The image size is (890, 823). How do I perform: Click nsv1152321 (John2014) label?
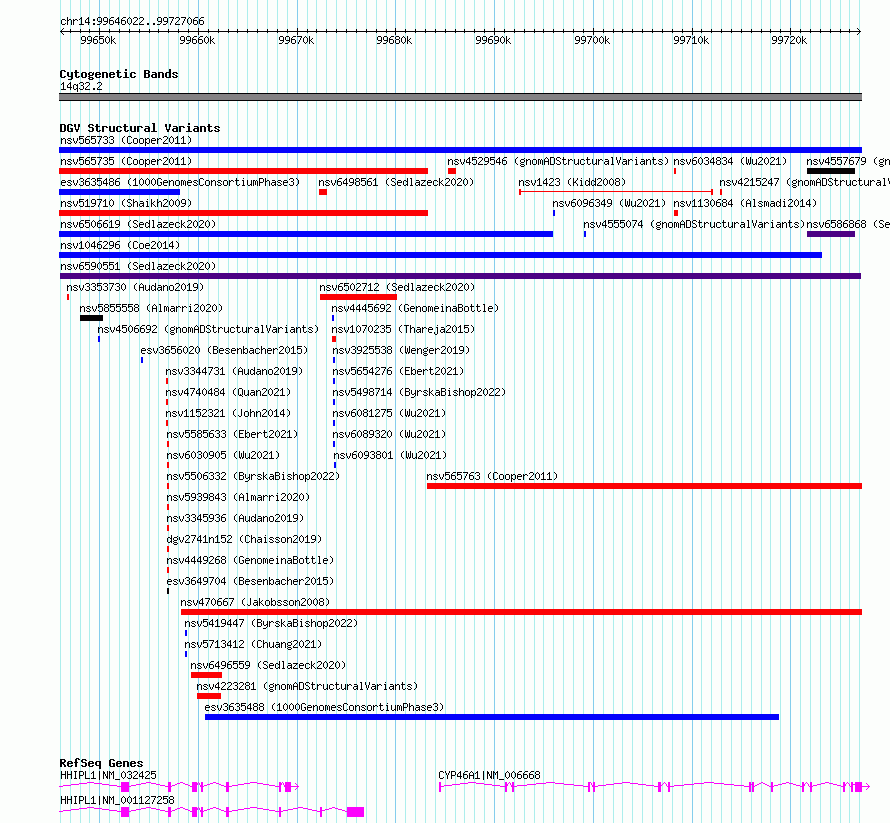point(228,413)
